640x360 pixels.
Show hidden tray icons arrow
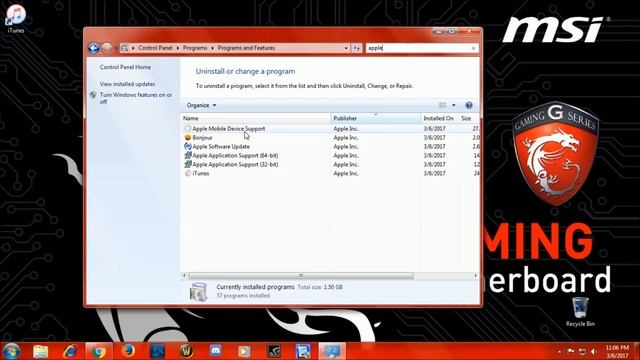[x=559, y=351]
